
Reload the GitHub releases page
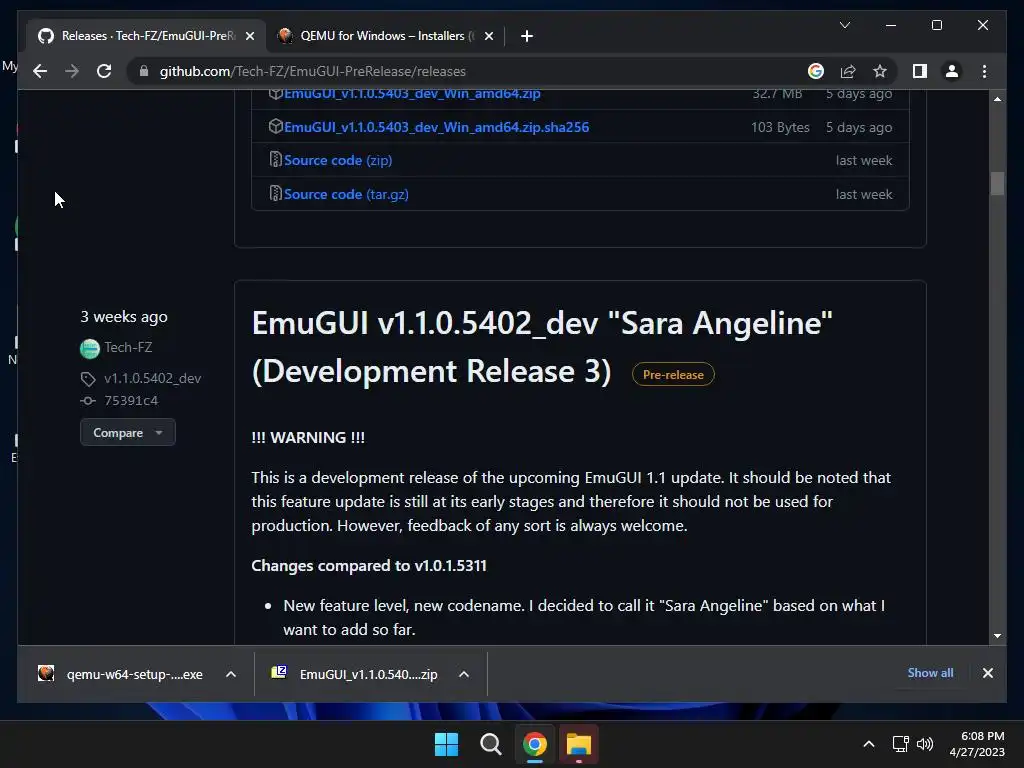[104, 71]
